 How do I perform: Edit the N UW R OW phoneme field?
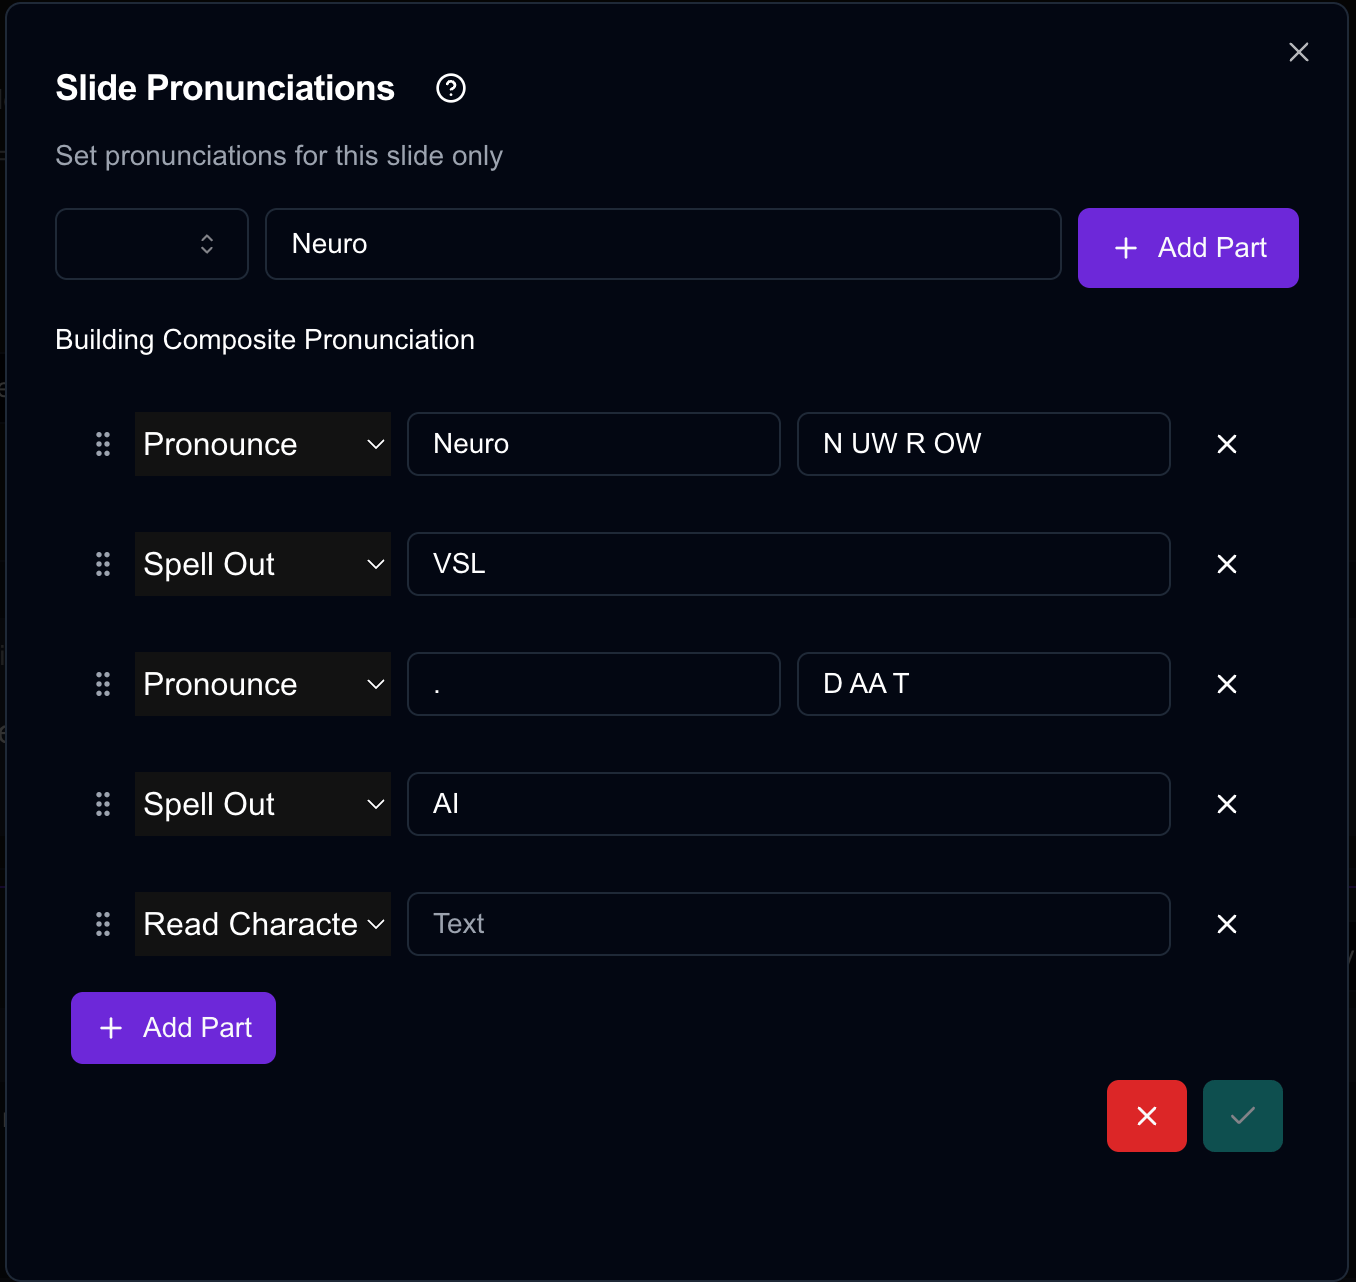pyautogui.click(x=983, y=444)
